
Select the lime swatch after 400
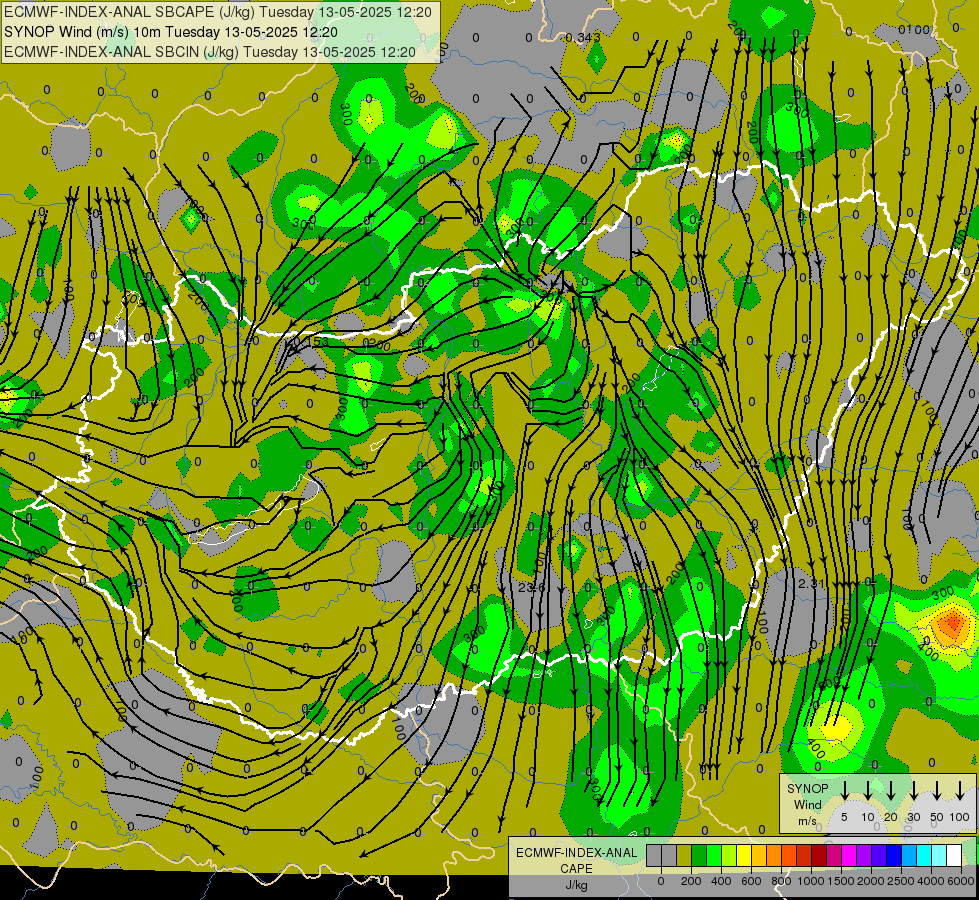729,855
